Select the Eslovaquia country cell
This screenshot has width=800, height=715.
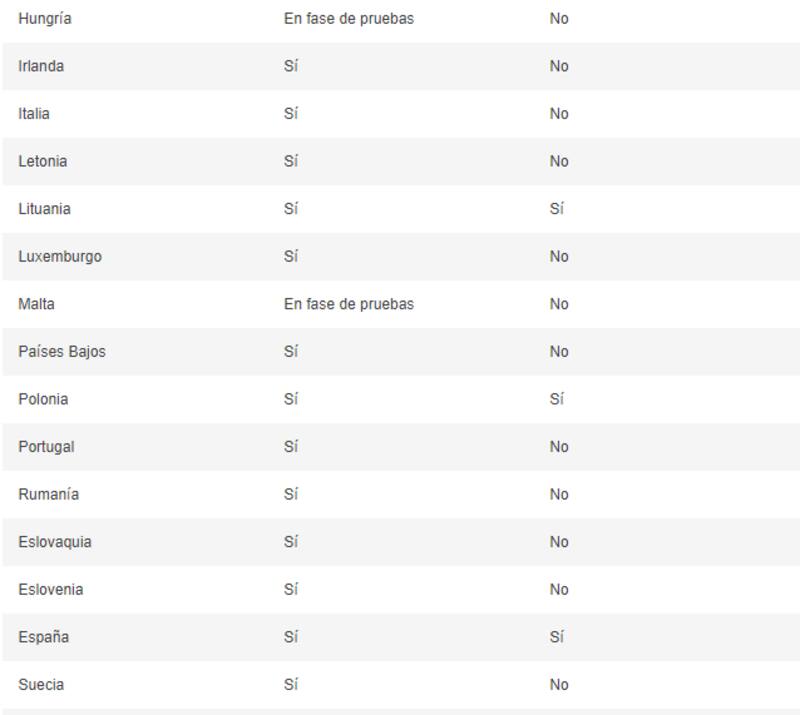[x=55, y=542]
